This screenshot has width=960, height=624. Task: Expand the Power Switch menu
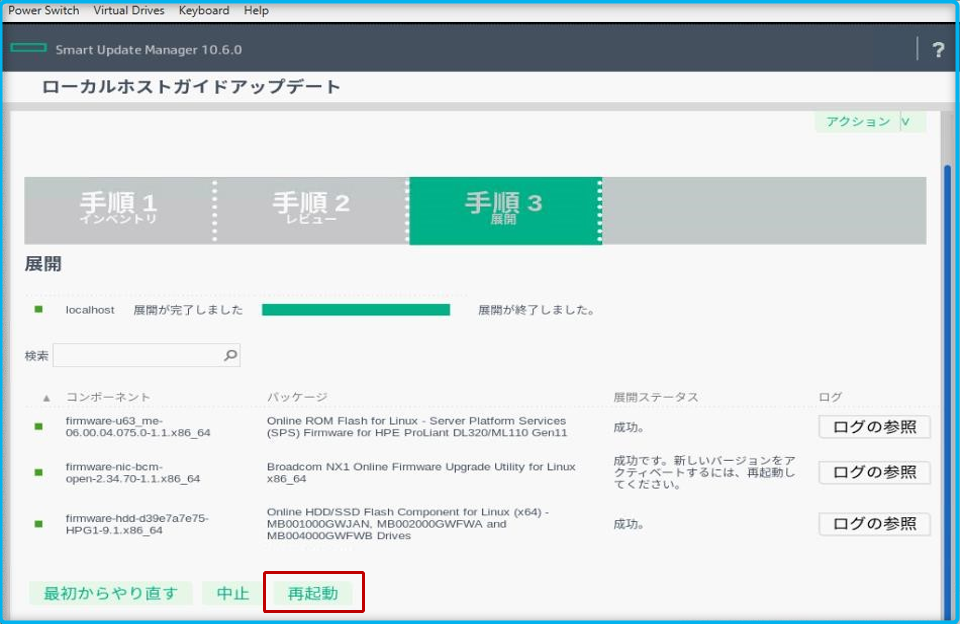click(x=42, y=10)
